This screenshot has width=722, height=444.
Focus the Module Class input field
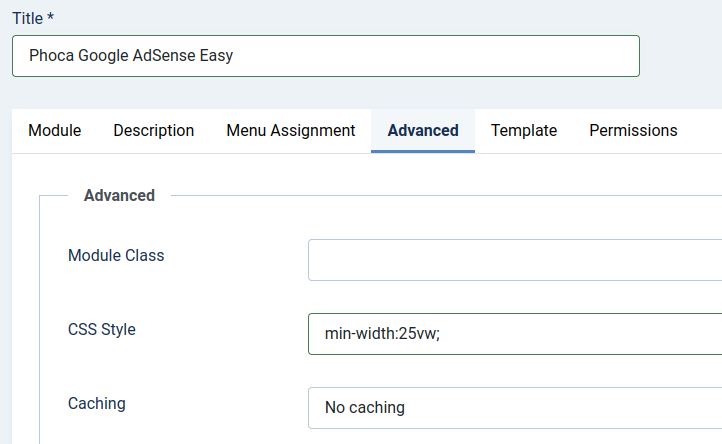pyautogui.click(x=515, y=260)
